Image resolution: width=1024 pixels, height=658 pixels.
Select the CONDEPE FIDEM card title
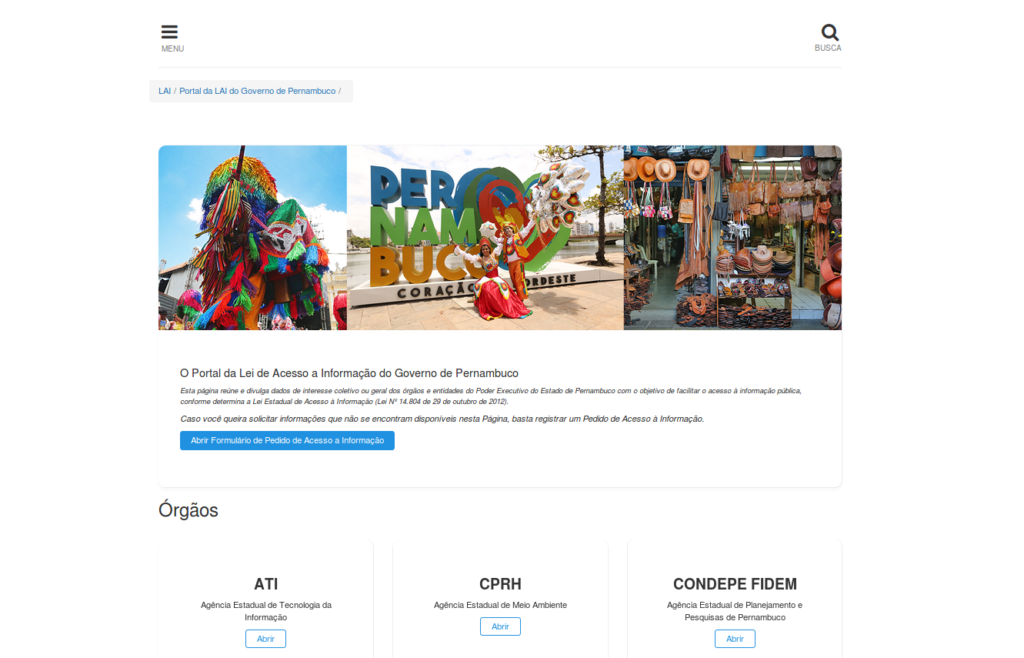click(734, 584)
